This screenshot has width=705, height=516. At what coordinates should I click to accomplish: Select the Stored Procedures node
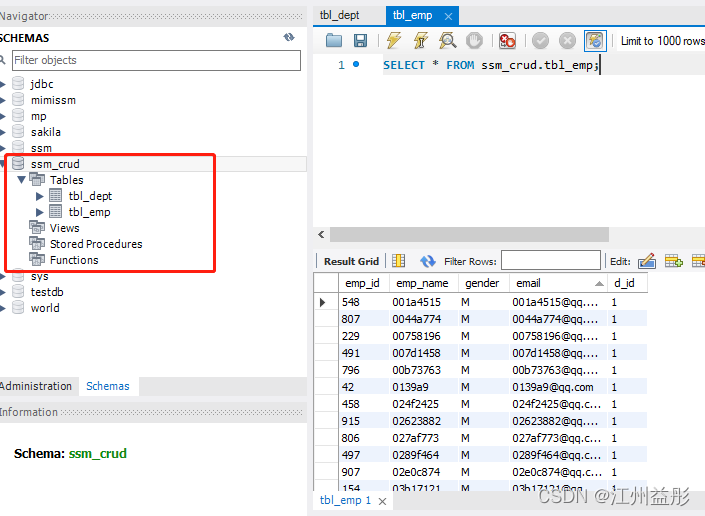[x=96, y=244]
